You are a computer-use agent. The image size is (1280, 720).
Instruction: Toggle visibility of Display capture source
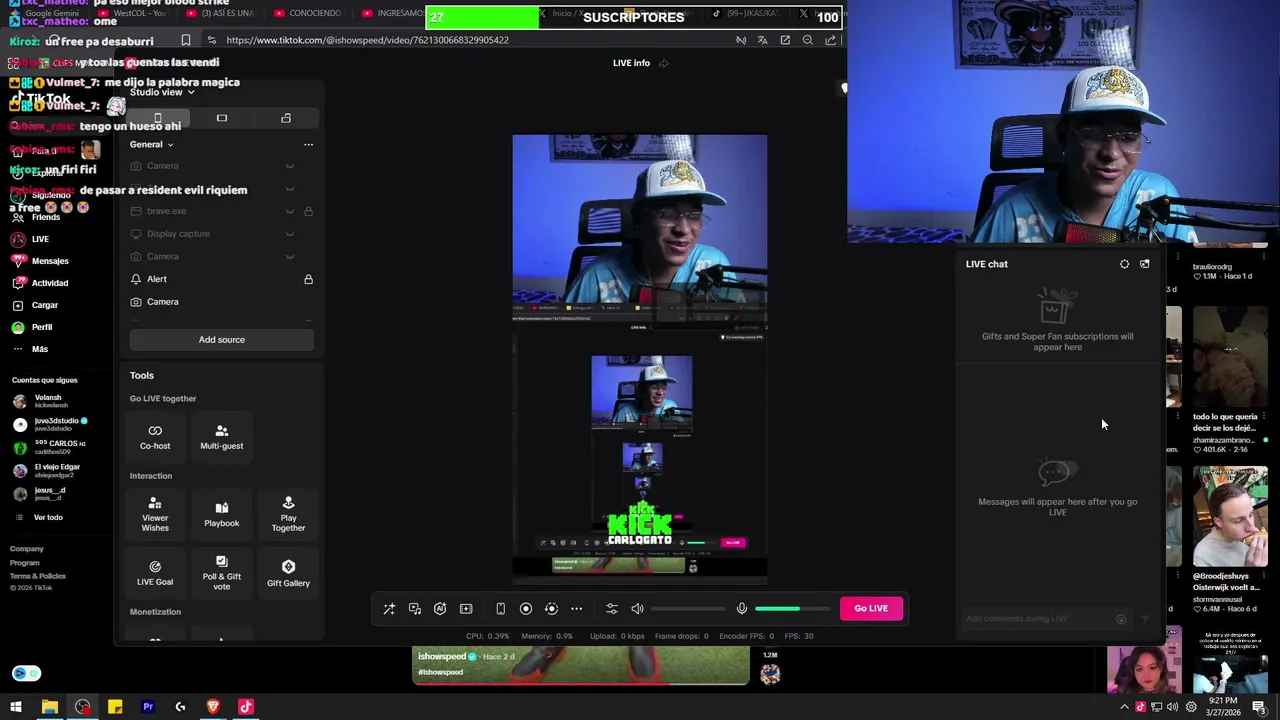(290, 234)
